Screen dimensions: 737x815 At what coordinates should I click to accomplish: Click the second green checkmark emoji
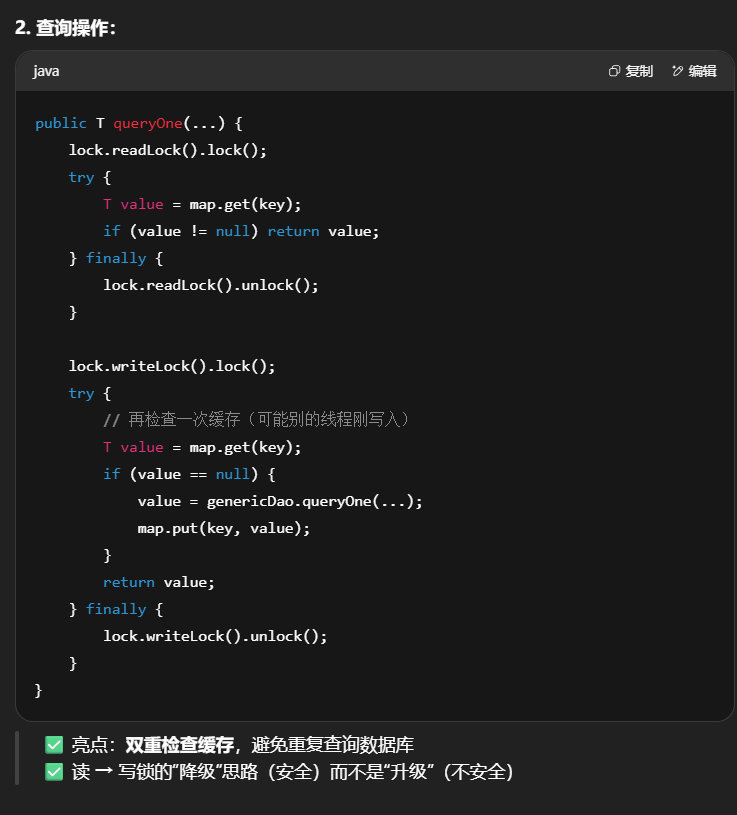[x=54, y=772]
